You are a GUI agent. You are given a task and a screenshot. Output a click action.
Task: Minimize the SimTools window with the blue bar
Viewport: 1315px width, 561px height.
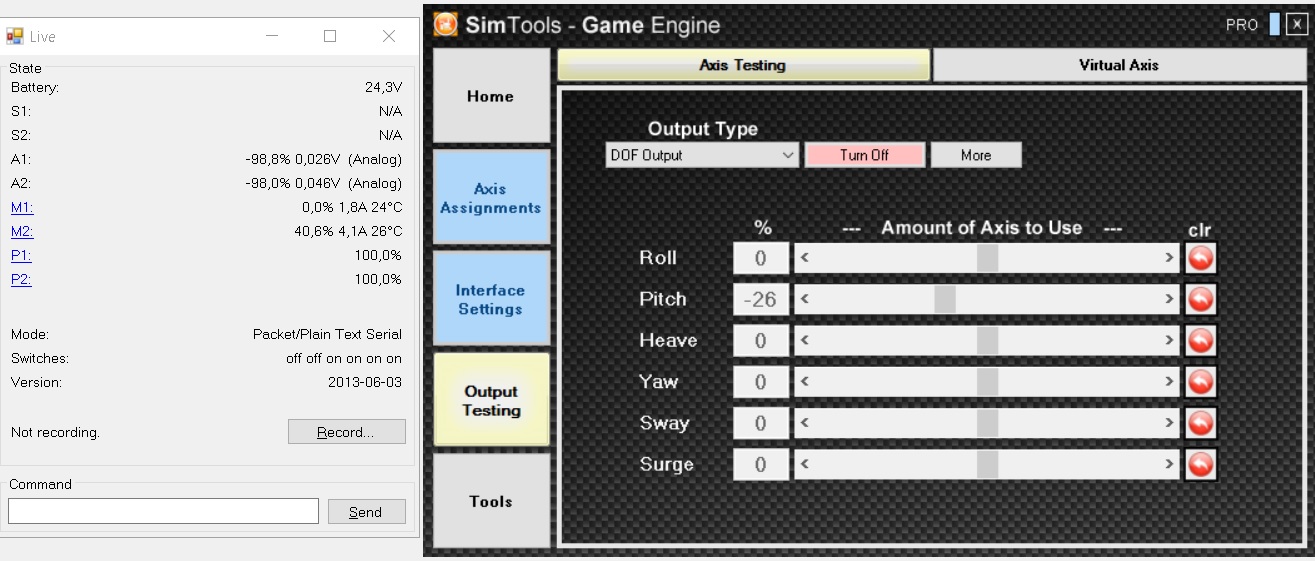[x=1274, y=25]
